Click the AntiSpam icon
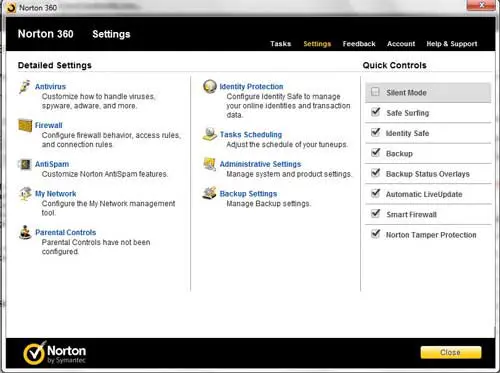Viewport: 500px width, 373px height. 25,164
